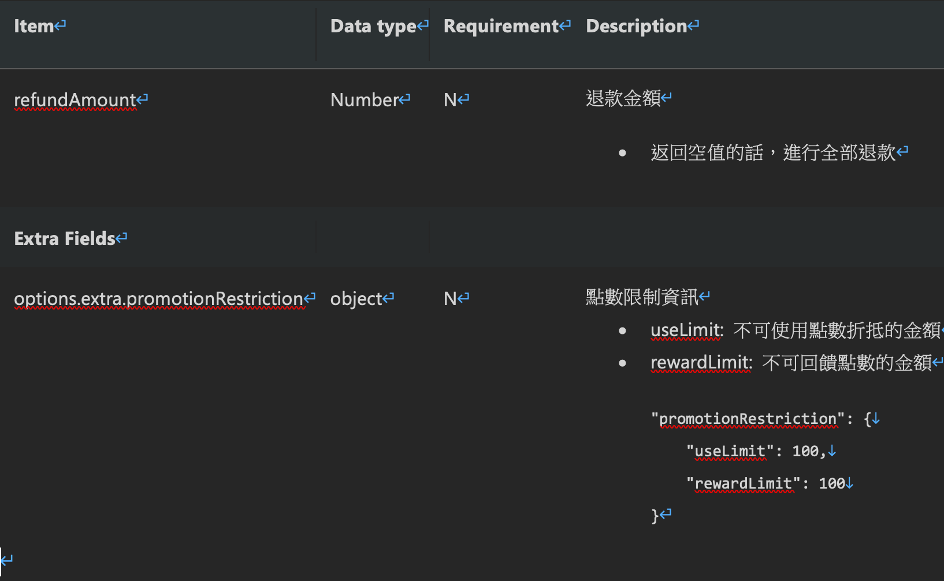Image resolution: width=944 pixels, height=582 pixels.
Task: Click the useLimit bullet description line
Action: pyautogui.click(x=795, y=330)
